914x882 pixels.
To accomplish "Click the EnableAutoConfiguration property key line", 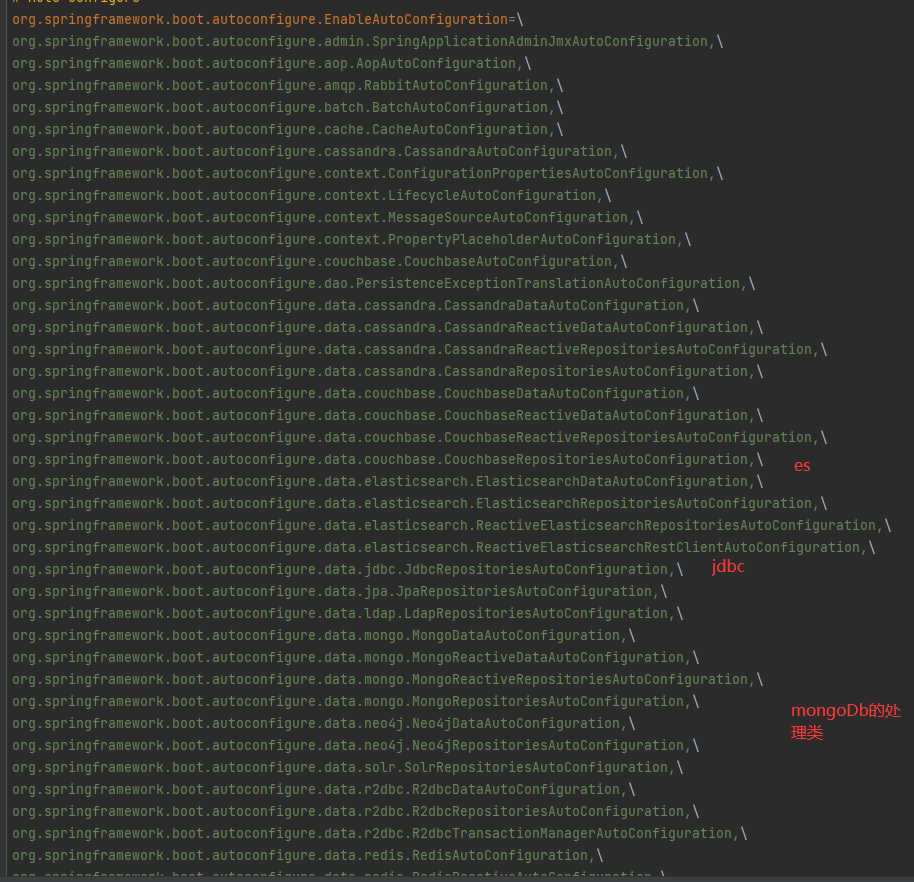I will point(268,20).
